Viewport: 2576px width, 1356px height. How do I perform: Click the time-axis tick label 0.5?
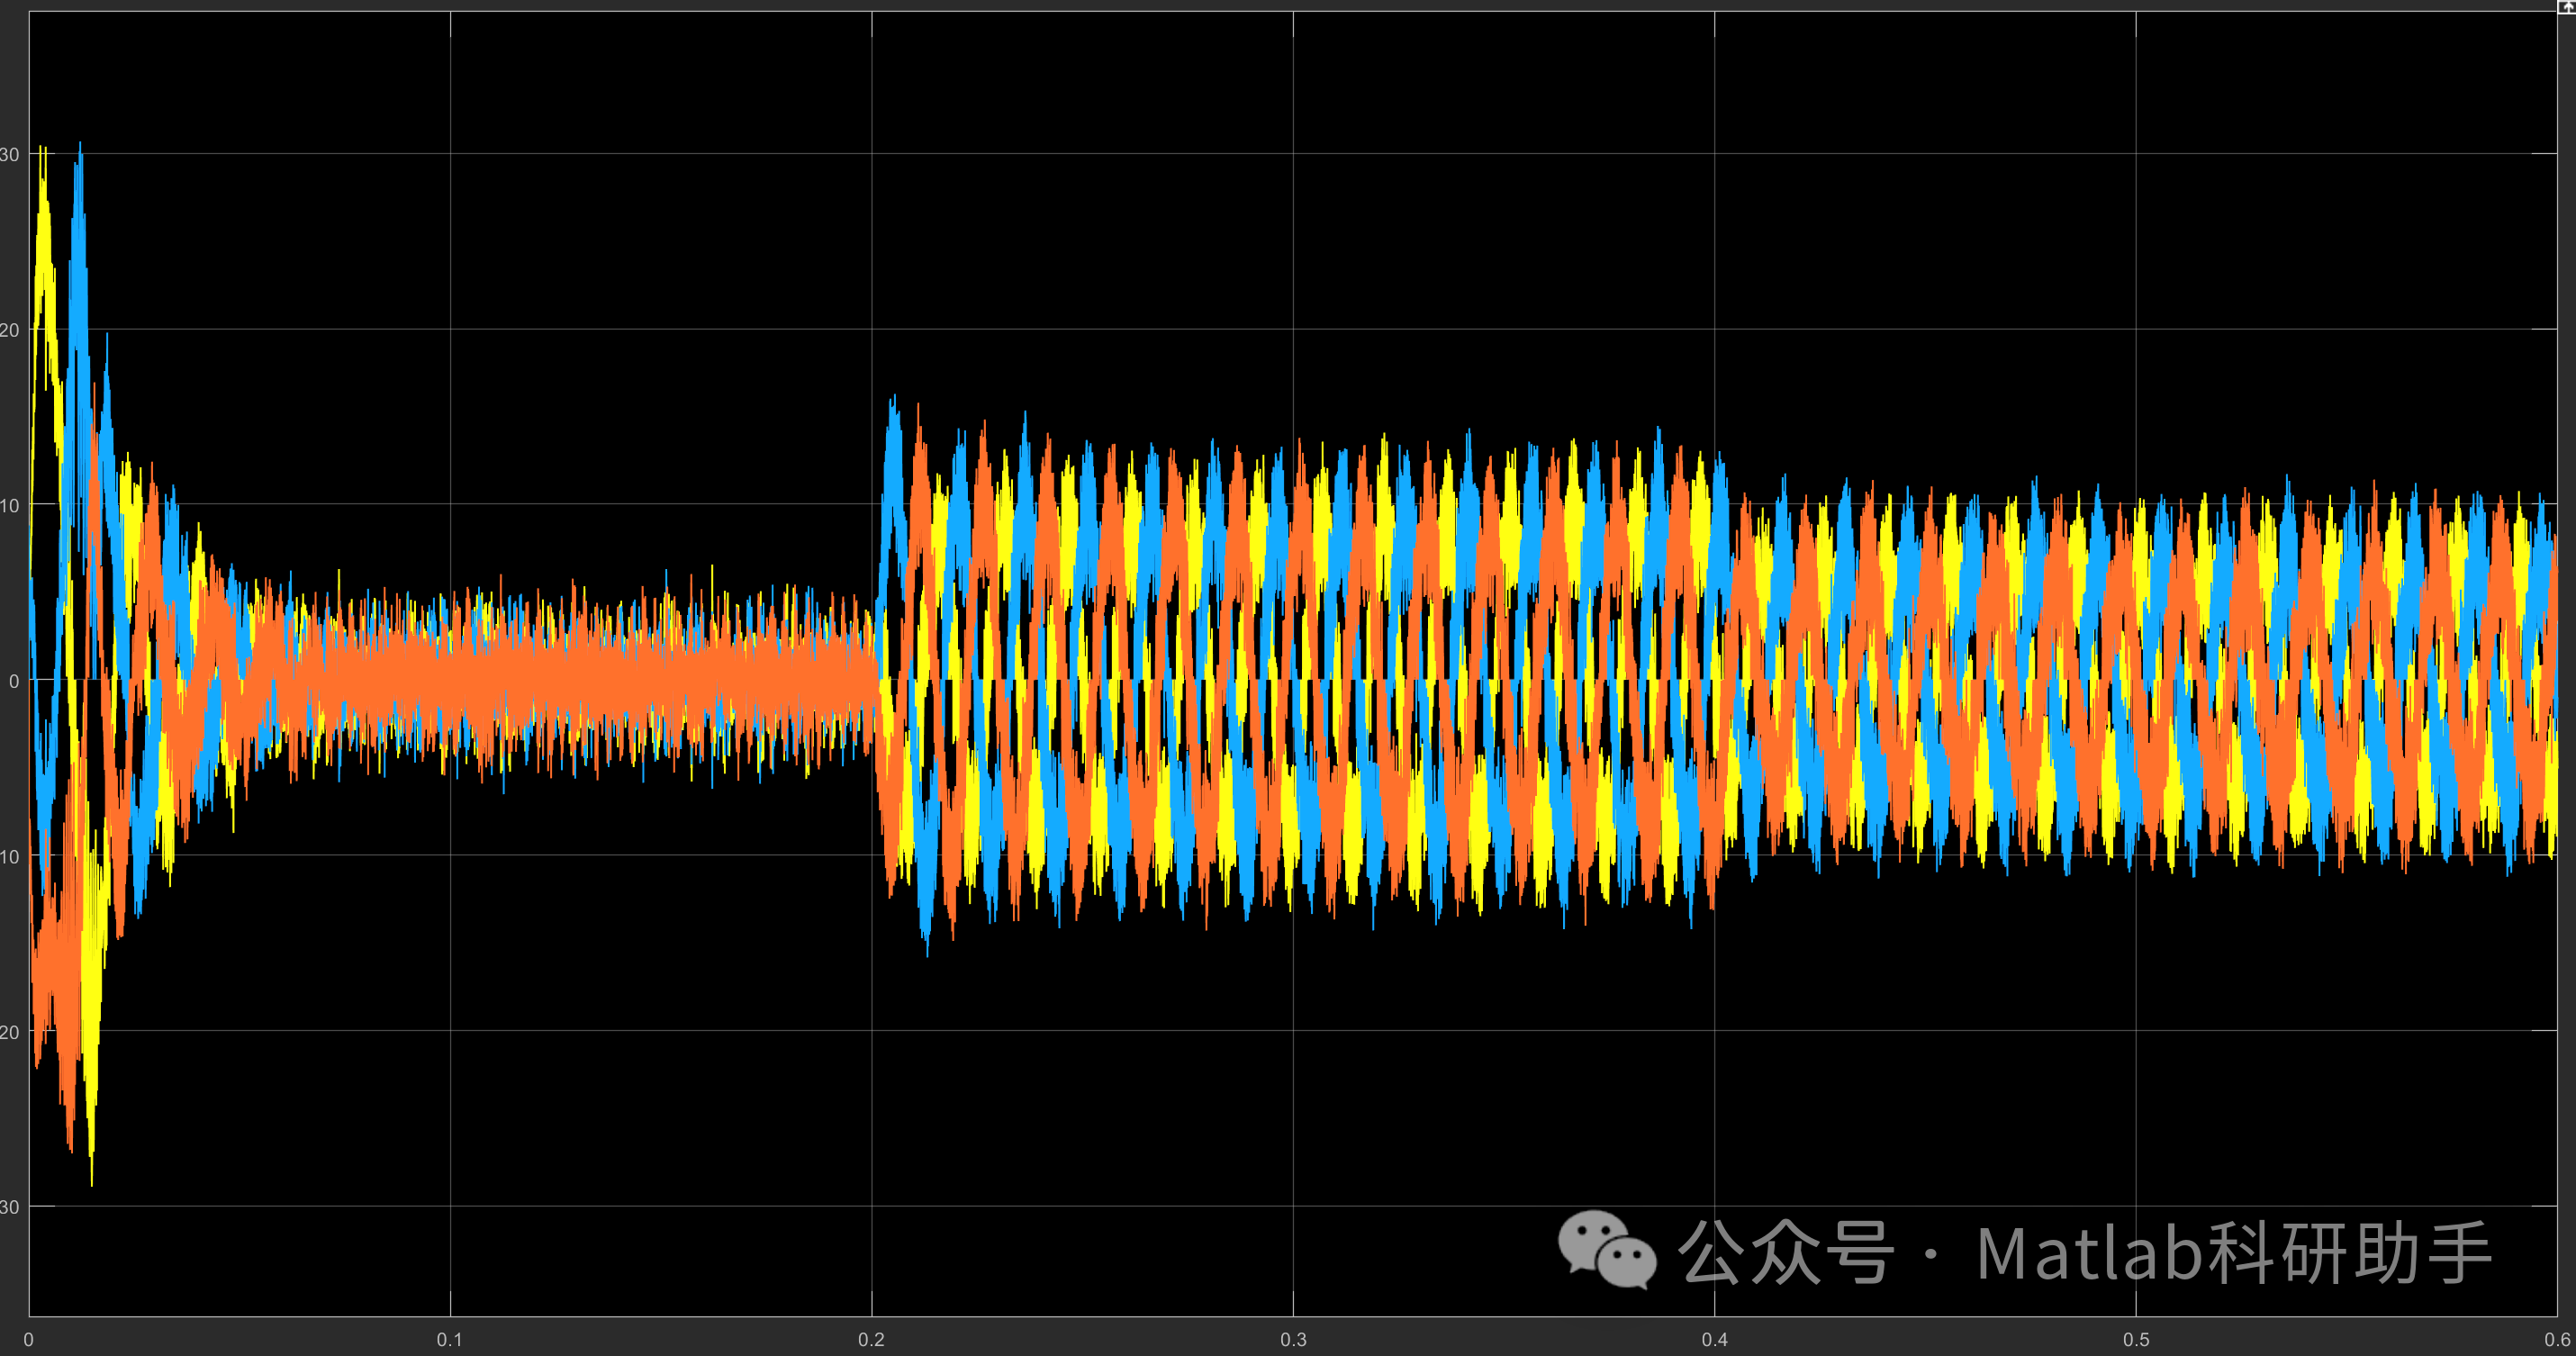(2136, 1339)
